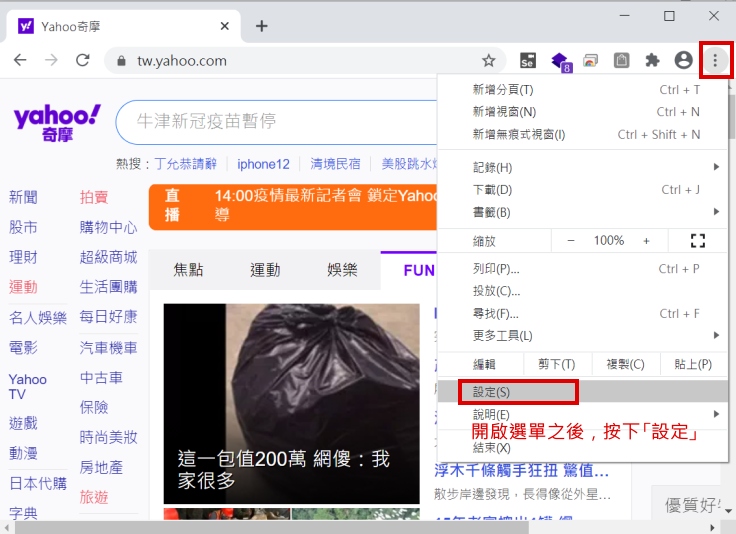Reload the page with refresh icon
The width and height of the screenshot is (736, 534).
[83, 60]
